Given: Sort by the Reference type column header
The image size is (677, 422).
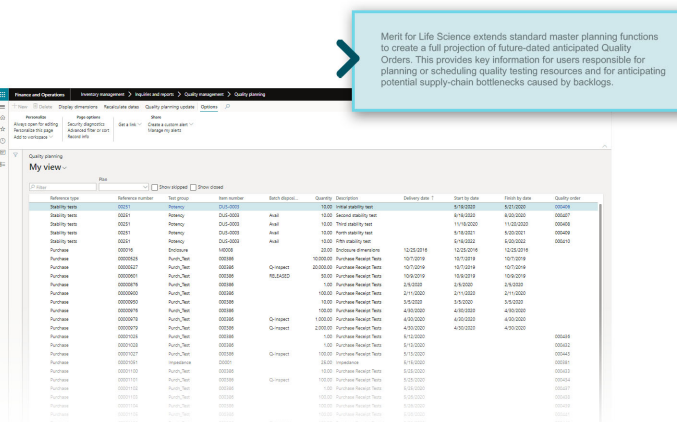Looking at the screenshot, I should [64, 198].
